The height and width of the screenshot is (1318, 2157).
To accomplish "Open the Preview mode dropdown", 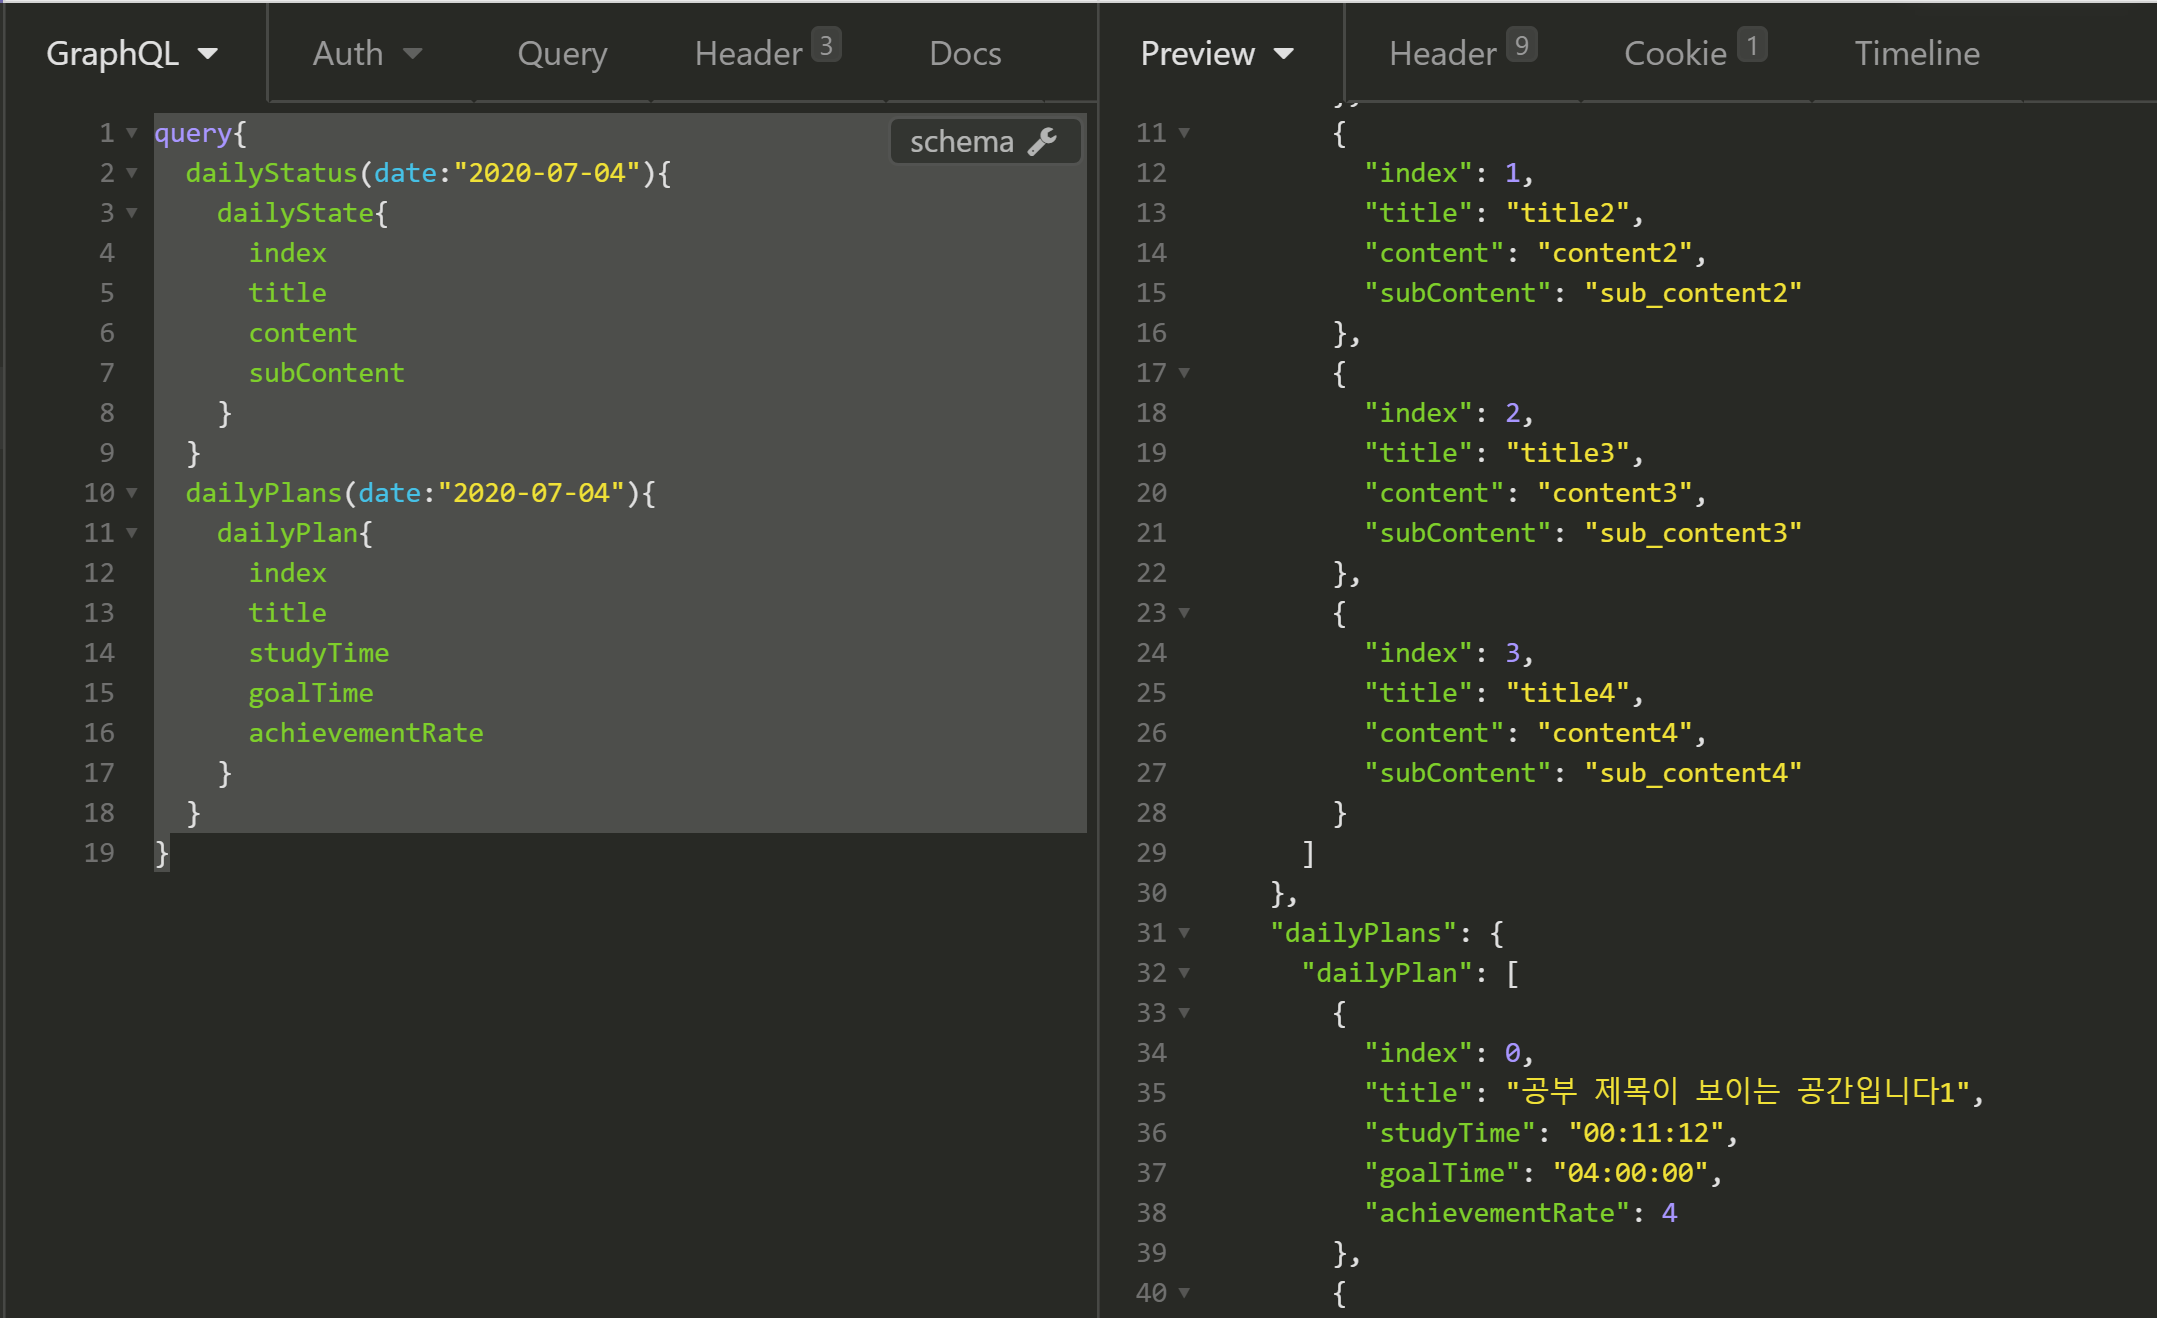I will point(1217,53).
